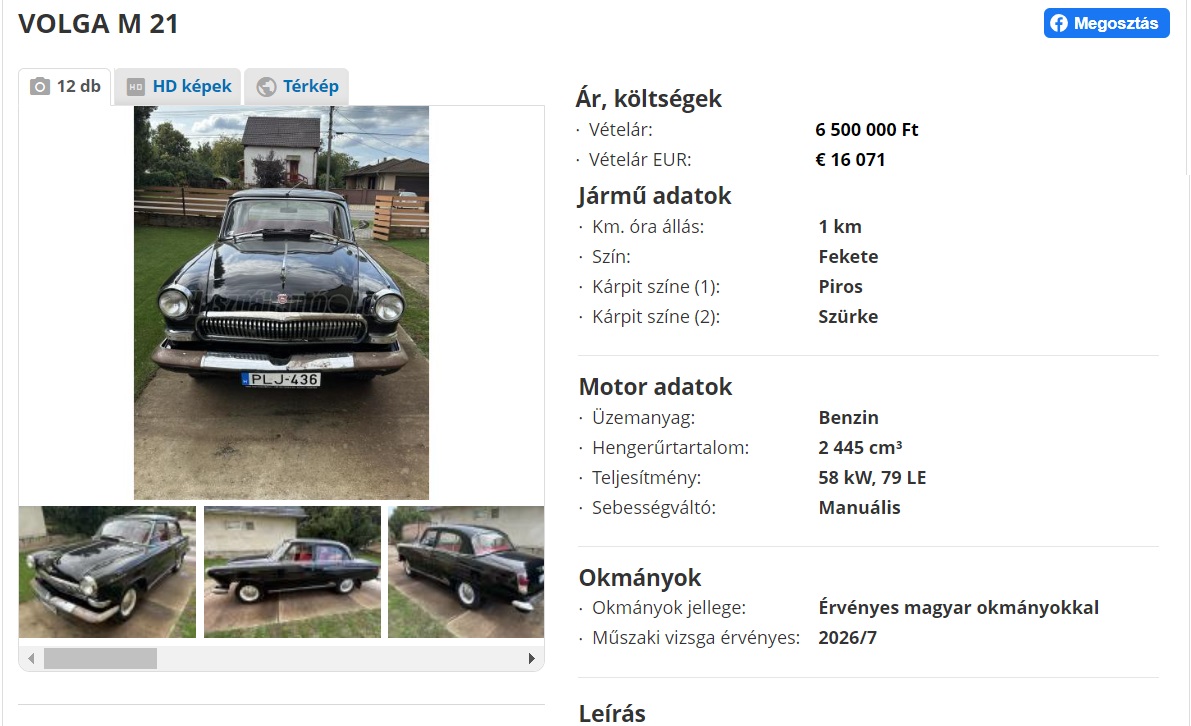The height and width of the screenshot is (726, 1191).
Task: Click the PLJ-436 license plate in the photo
Action: pyautogui.click(x=281, y=379)
